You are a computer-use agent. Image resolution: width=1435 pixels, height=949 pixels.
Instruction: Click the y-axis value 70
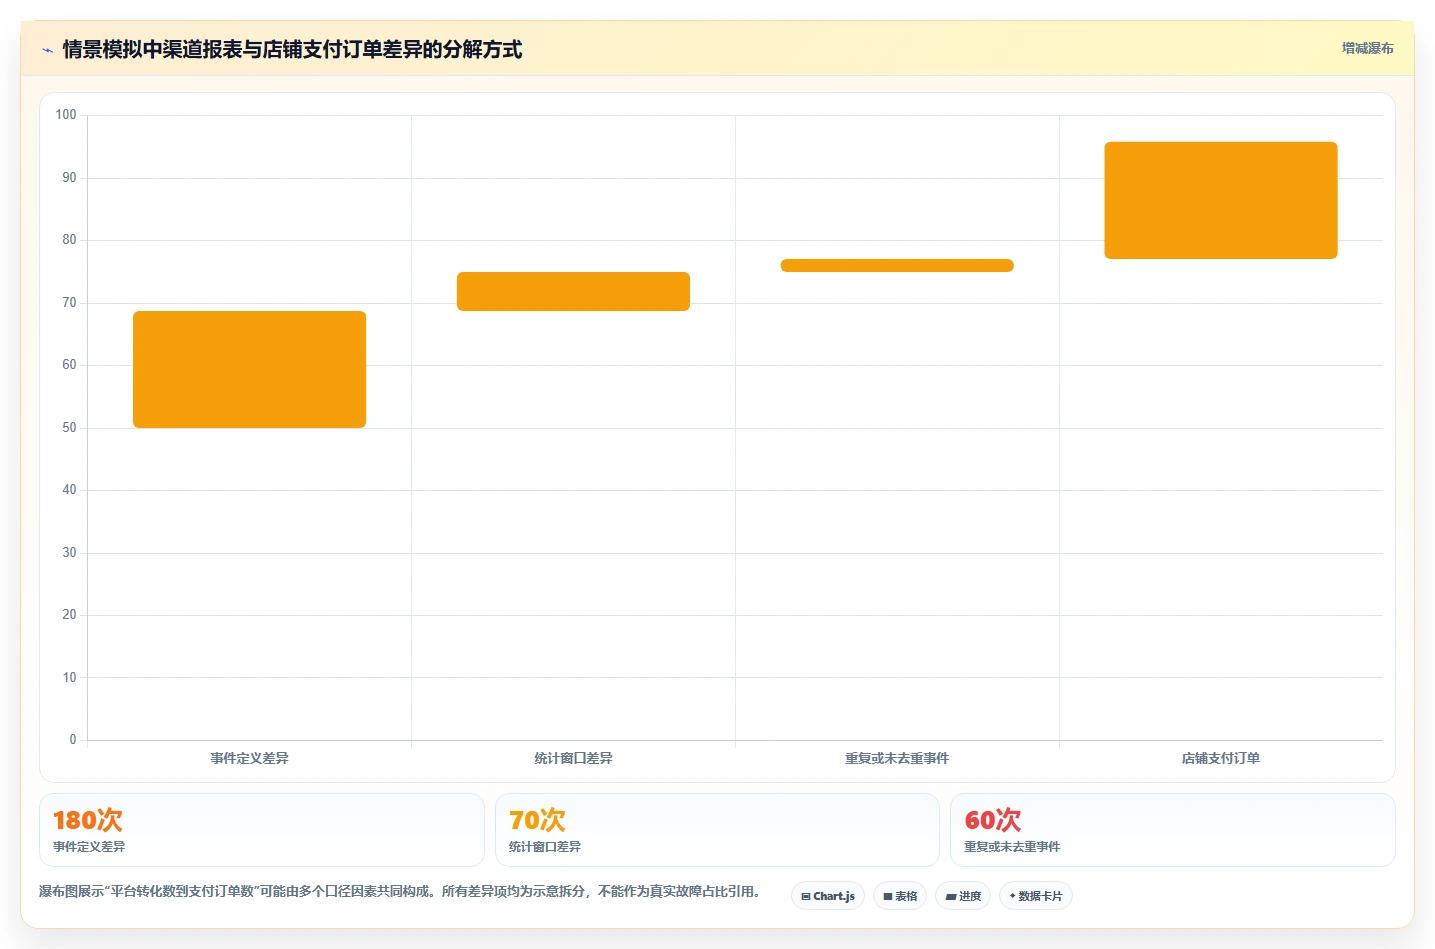pos(69,303)
